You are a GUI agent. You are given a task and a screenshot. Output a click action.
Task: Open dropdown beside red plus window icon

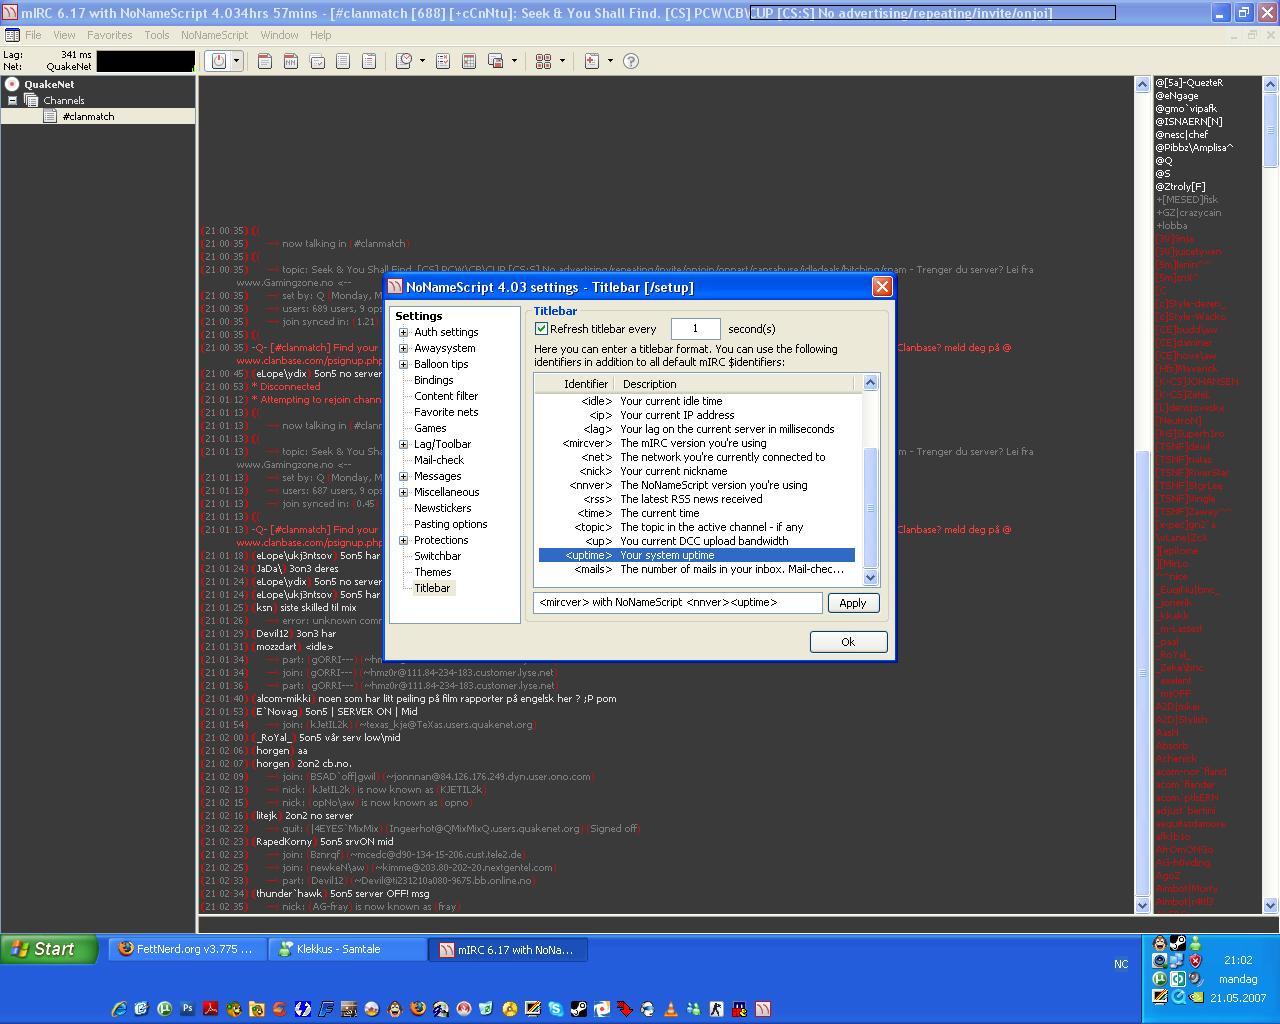tap(610, 61)
